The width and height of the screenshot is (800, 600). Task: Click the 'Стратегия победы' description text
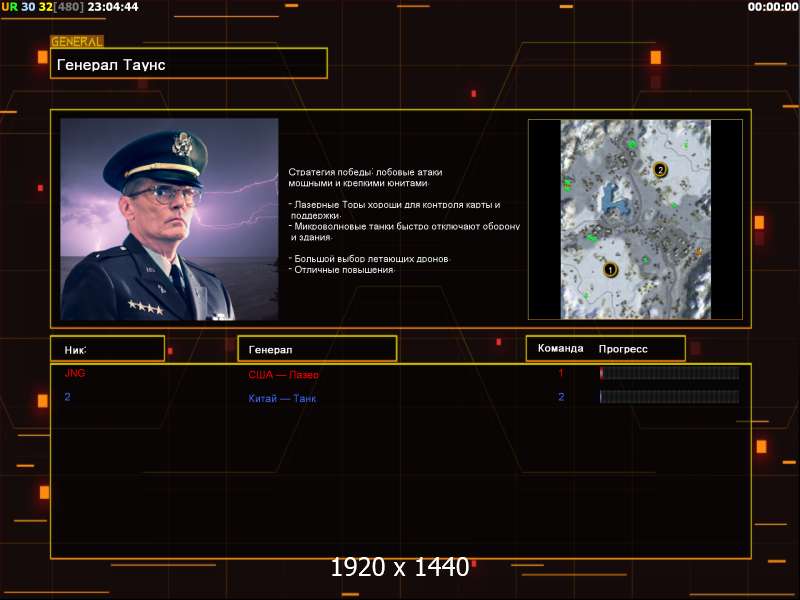(x=365, y=178)
